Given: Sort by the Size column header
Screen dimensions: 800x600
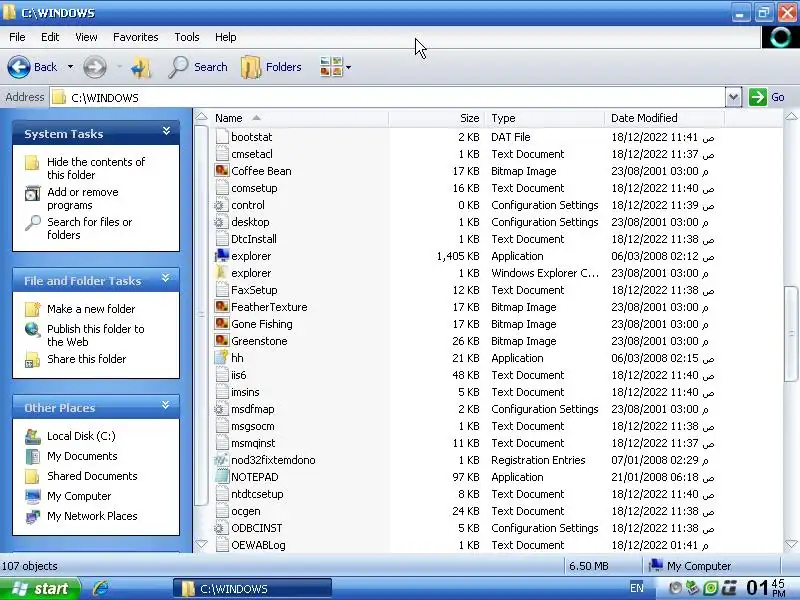Looking at the screenshot, I should (x=437, y=118).
